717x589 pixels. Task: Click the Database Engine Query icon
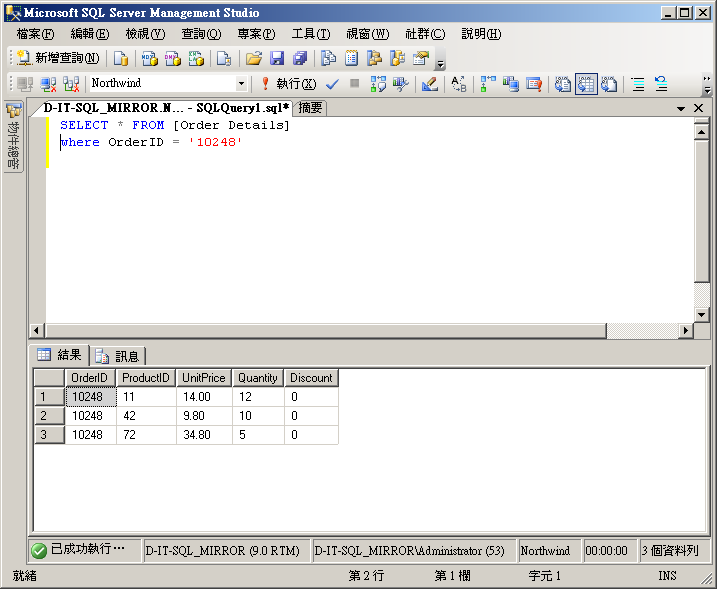(x=121, y=59)
